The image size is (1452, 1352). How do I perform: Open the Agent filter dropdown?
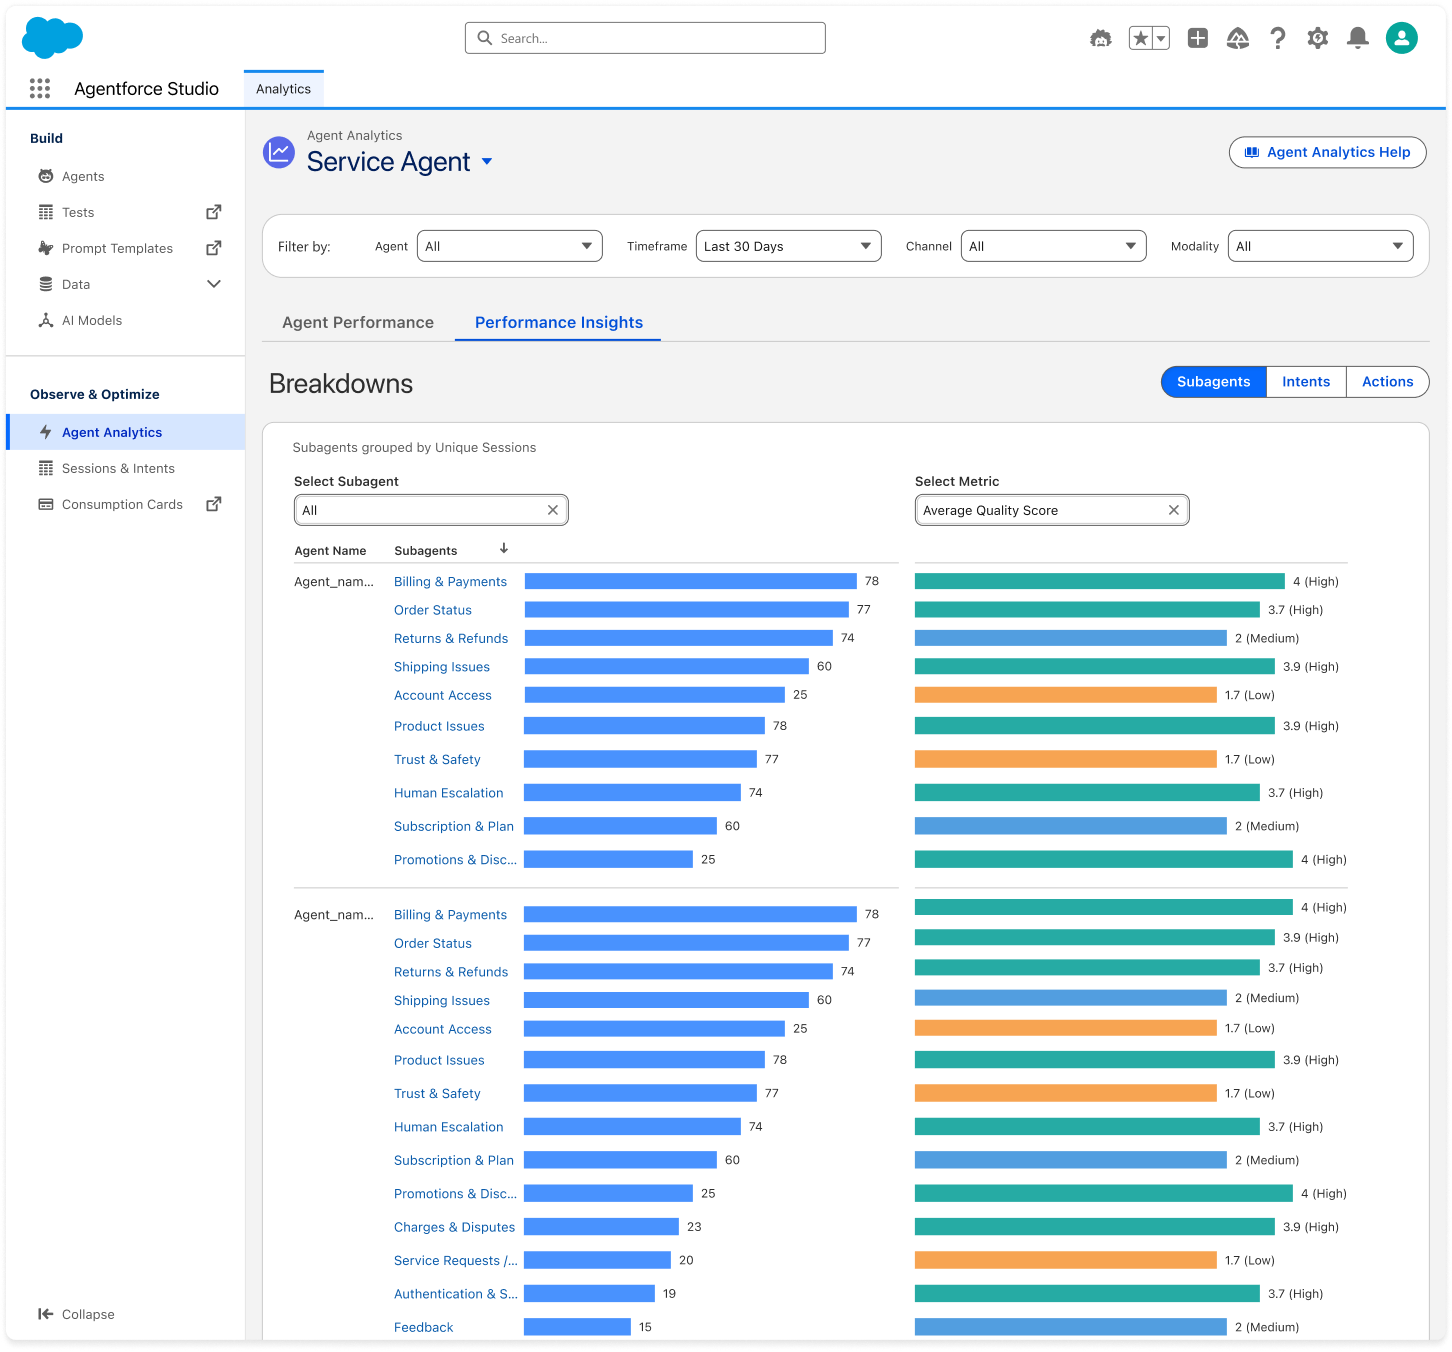509,246
